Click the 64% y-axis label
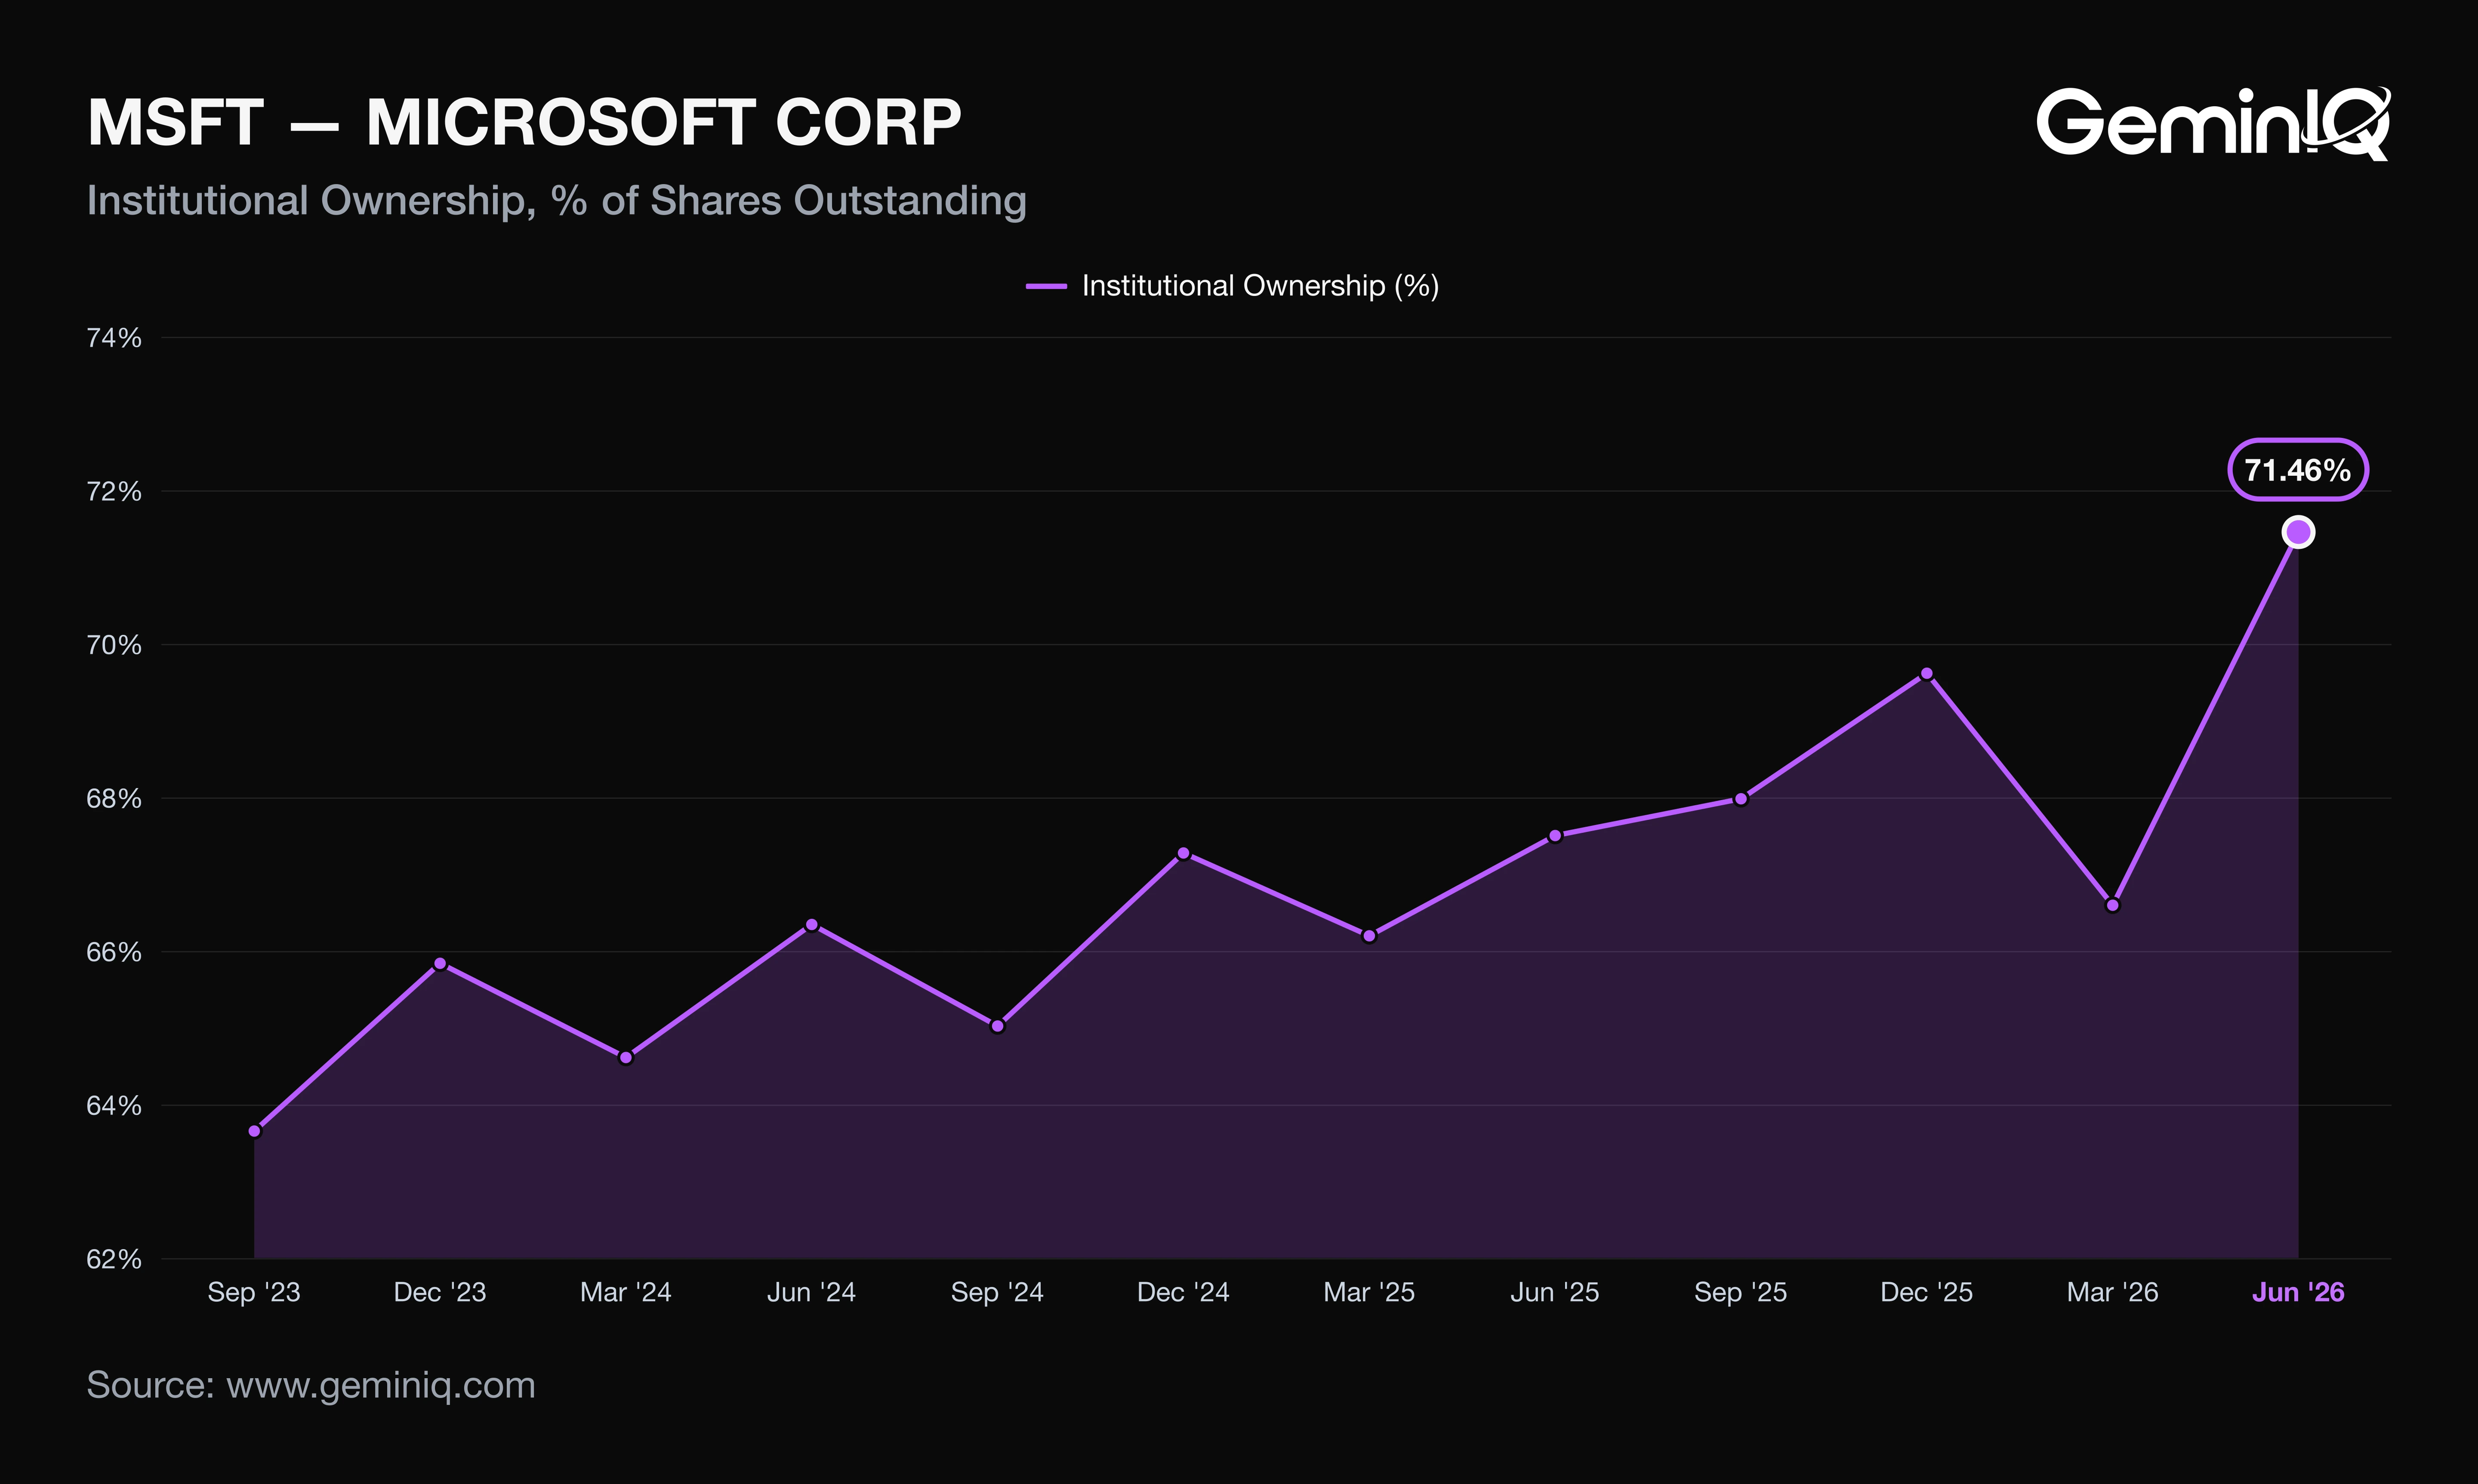Viewport: 2478px width, 1484px height. (114, 1106)
